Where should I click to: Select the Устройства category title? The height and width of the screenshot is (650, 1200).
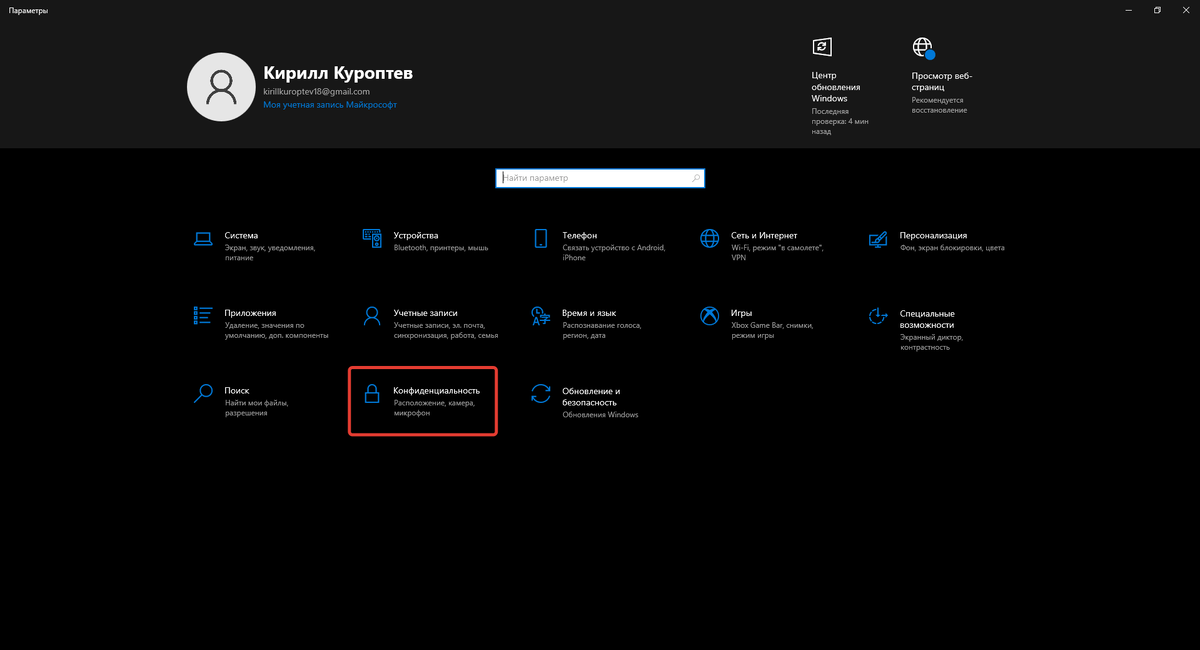tap(416, 235)
